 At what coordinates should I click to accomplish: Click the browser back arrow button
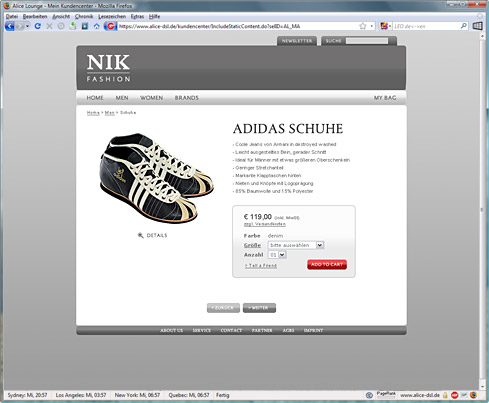point(10,26)
